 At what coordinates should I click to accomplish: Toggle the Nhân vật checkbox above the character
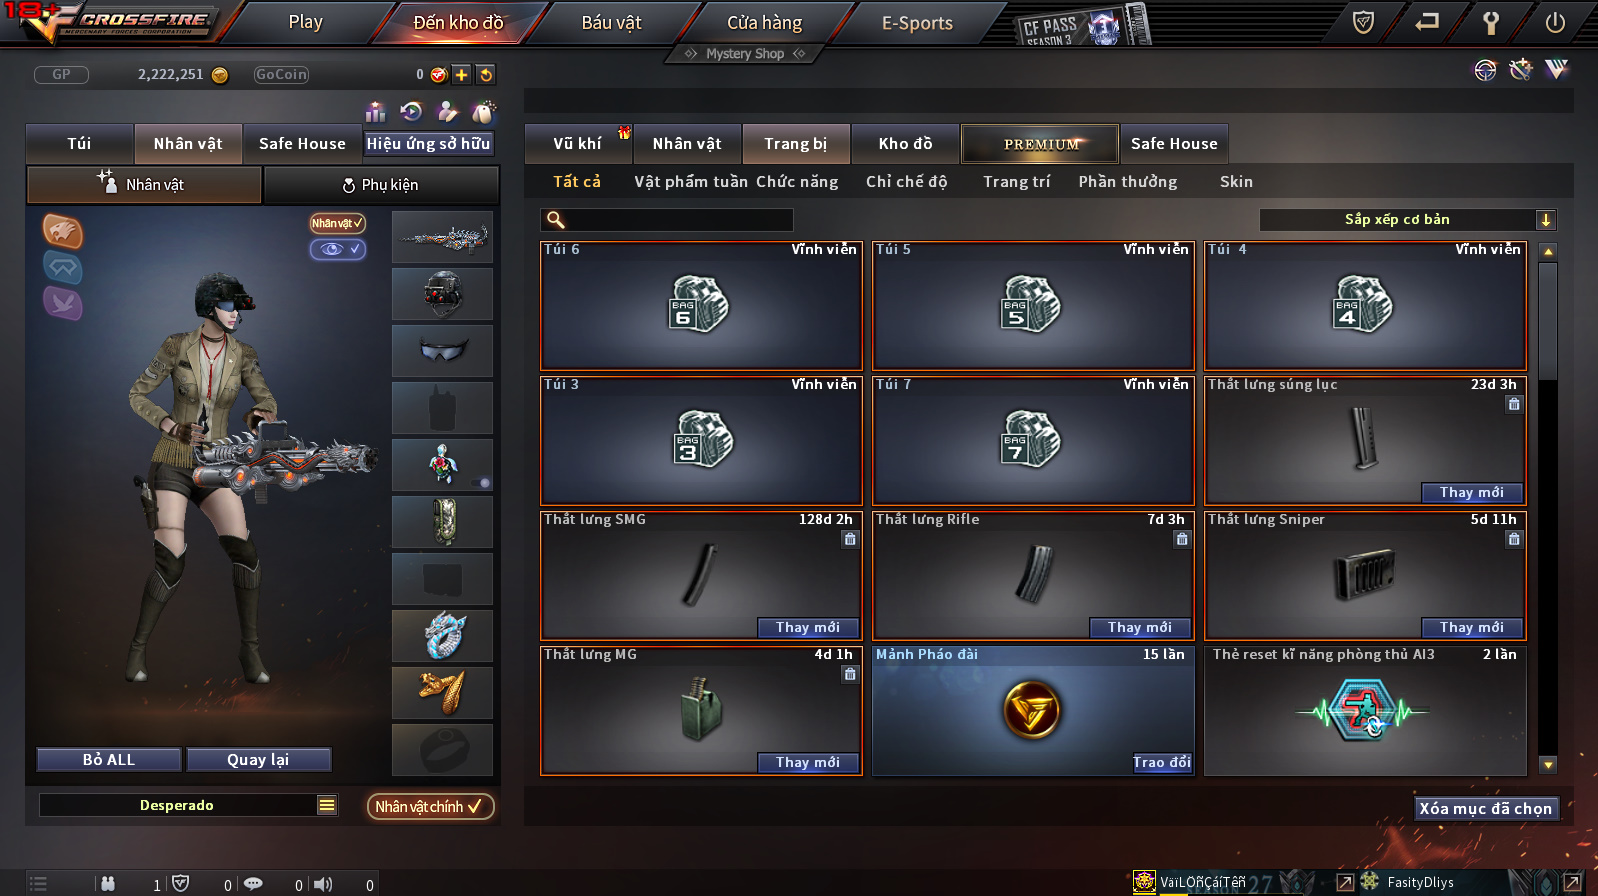click(x=337, y=223)
